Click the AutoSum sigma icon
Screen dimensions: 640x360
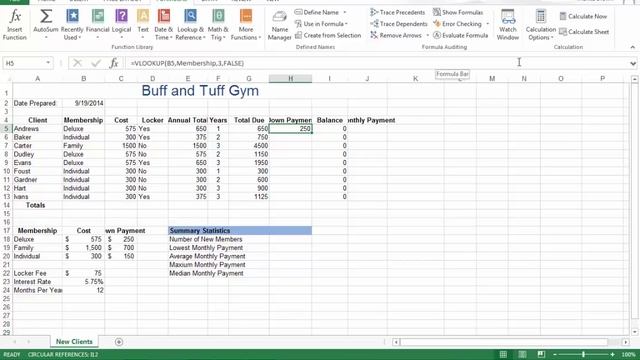click(46, 17)
